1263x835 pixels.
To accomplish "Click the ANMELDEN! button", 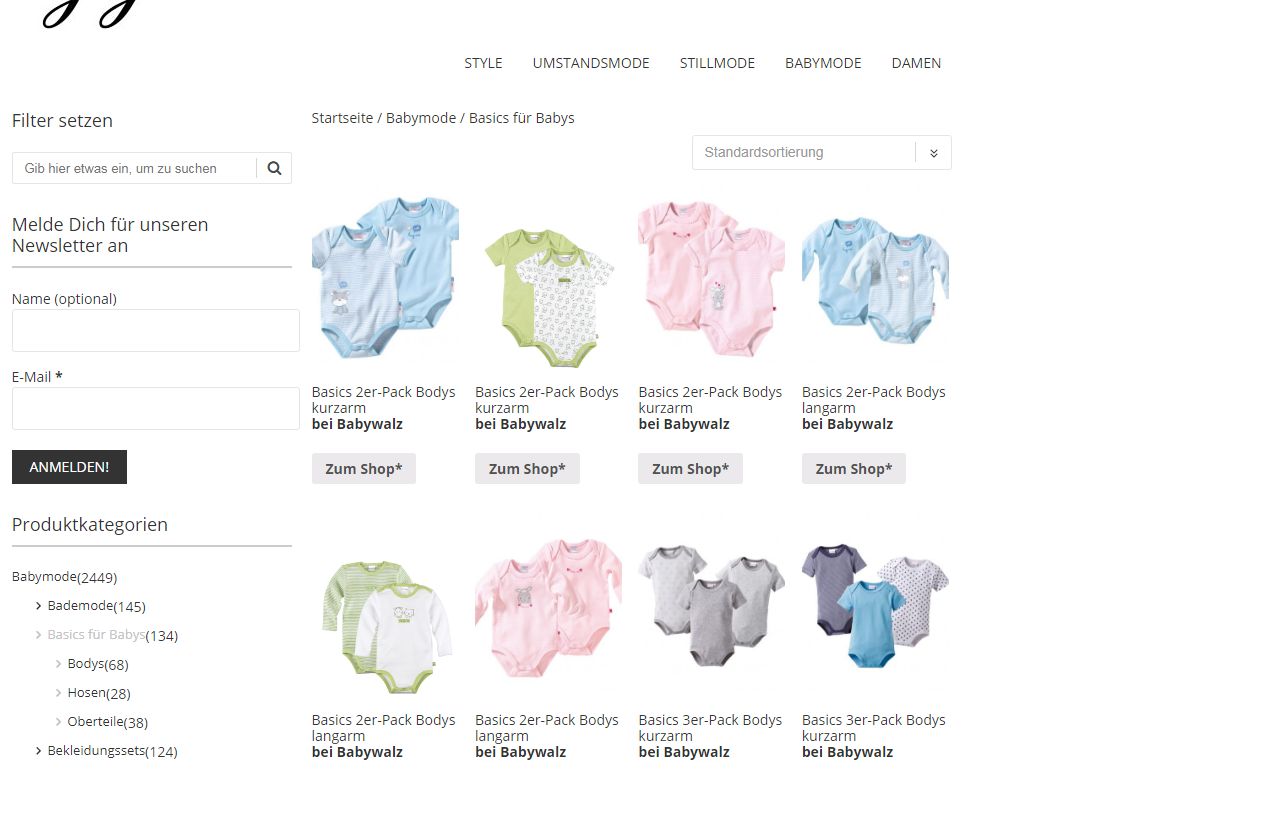I will click(69, 467).
